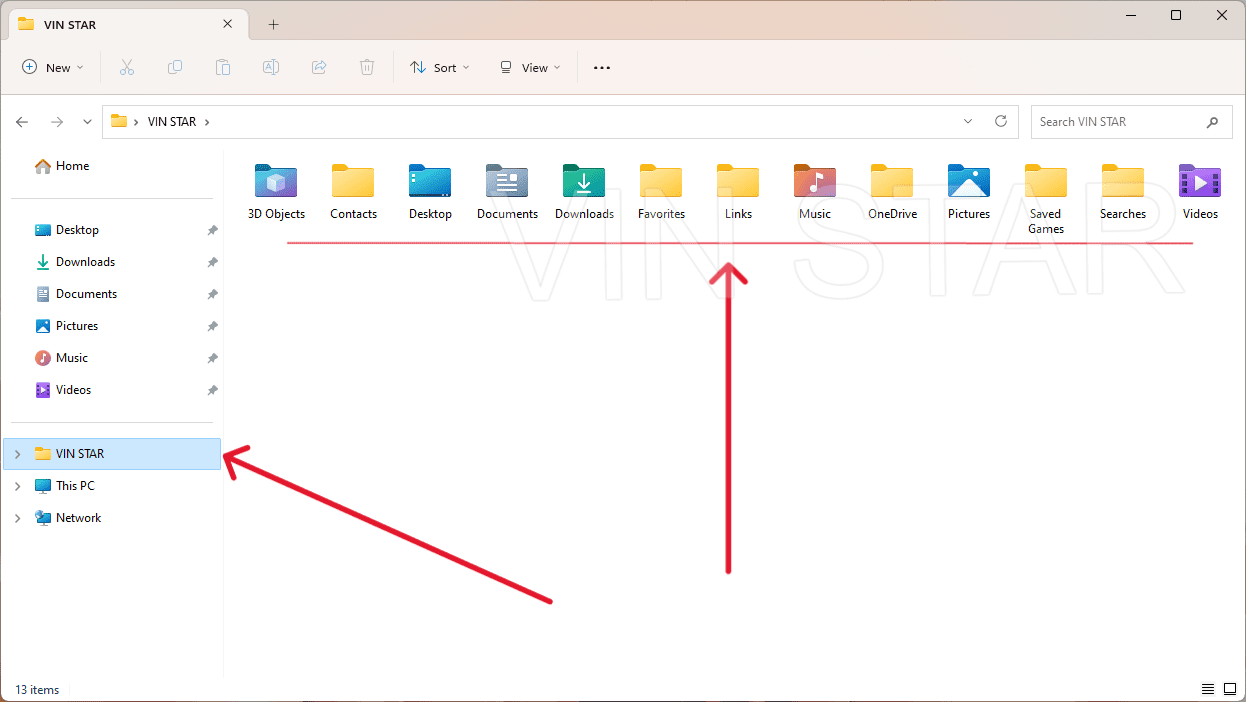The height and width of the screenshot is (702, 1246).
Task: Open the See more three-dots menu
Action: pyautogui.click(x=601, y=67)
